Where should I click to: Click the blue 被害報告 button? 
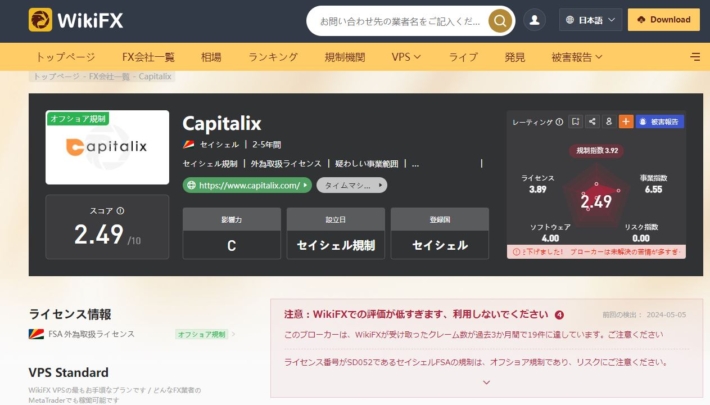coord(660,121)
